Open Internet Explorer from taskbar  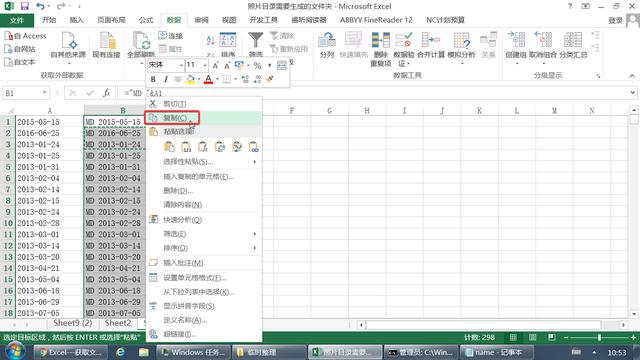120,352
